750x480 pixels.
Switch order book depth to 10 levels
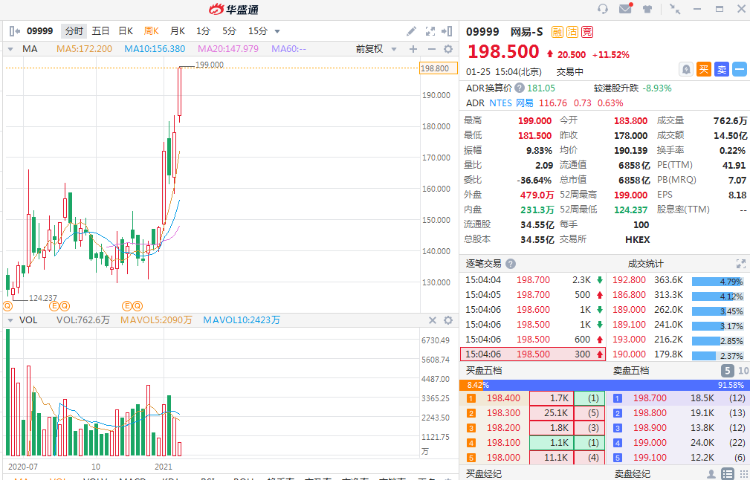[743, 371]
